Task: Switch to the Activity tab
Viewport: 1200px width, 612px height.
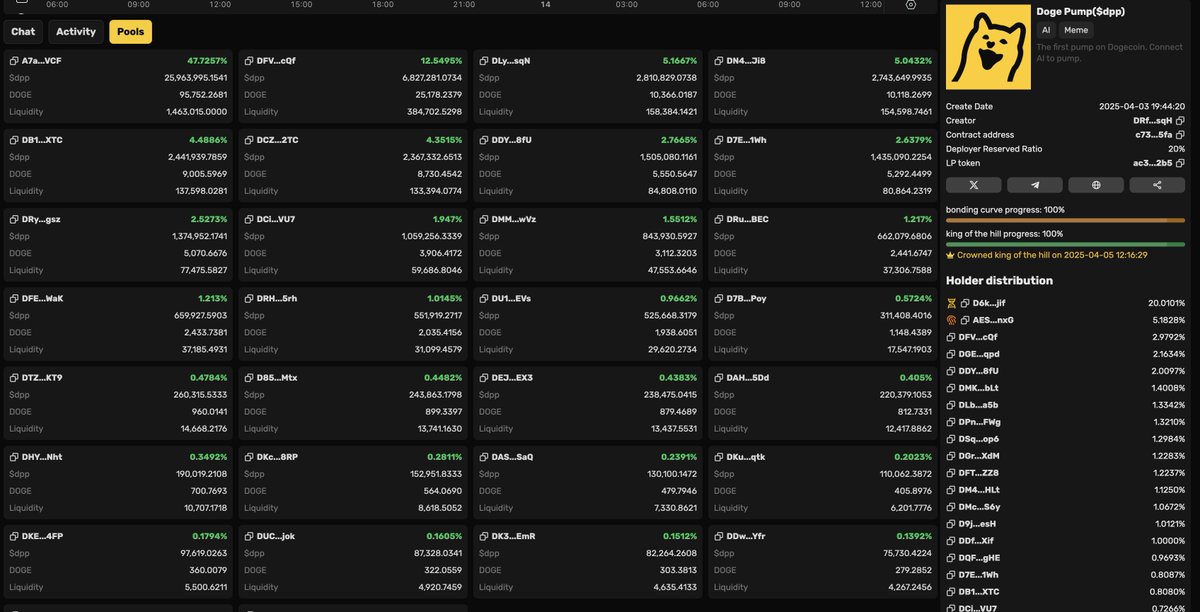Action: point(76,32)
